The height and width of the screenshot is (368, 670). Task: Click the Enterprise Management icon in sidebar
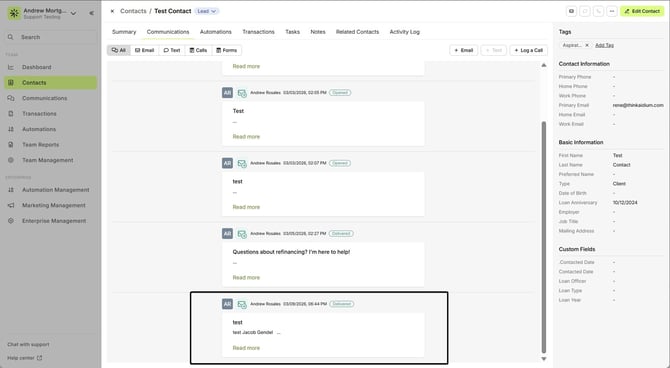pyautogui.click(x=11, y=221)
